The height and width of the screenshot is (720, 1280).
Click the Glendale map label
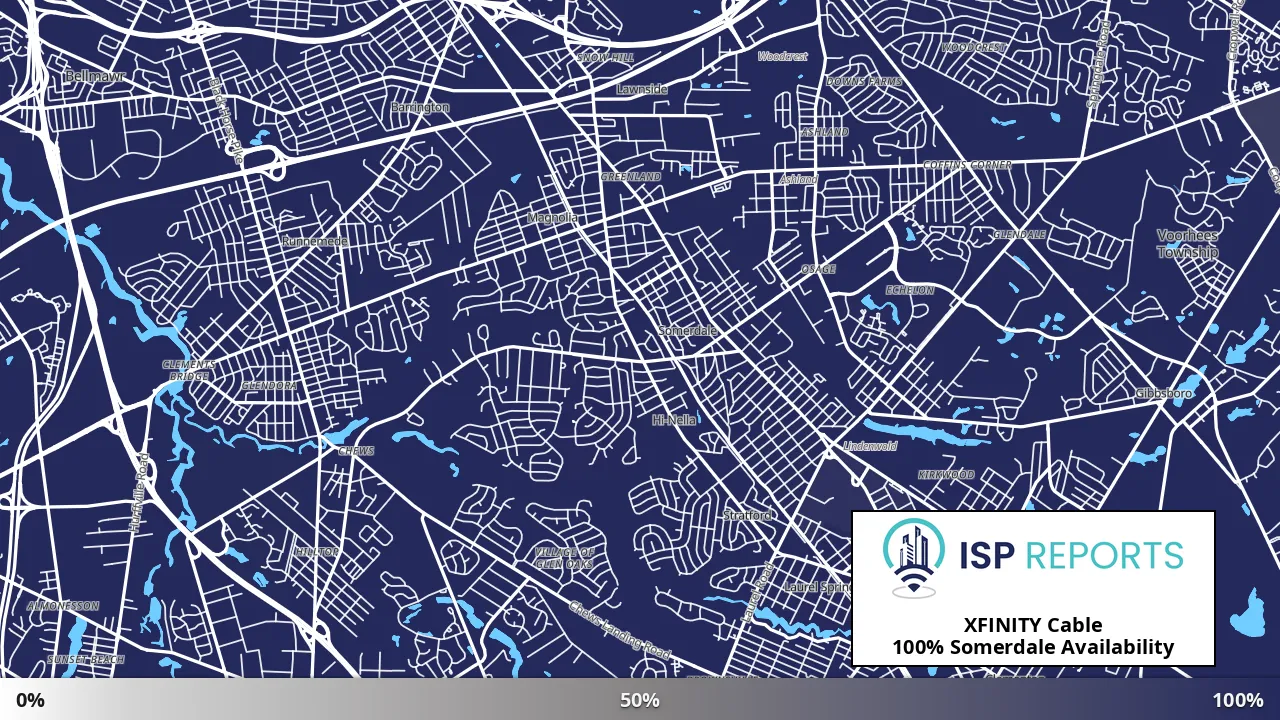click(1019, 234)
